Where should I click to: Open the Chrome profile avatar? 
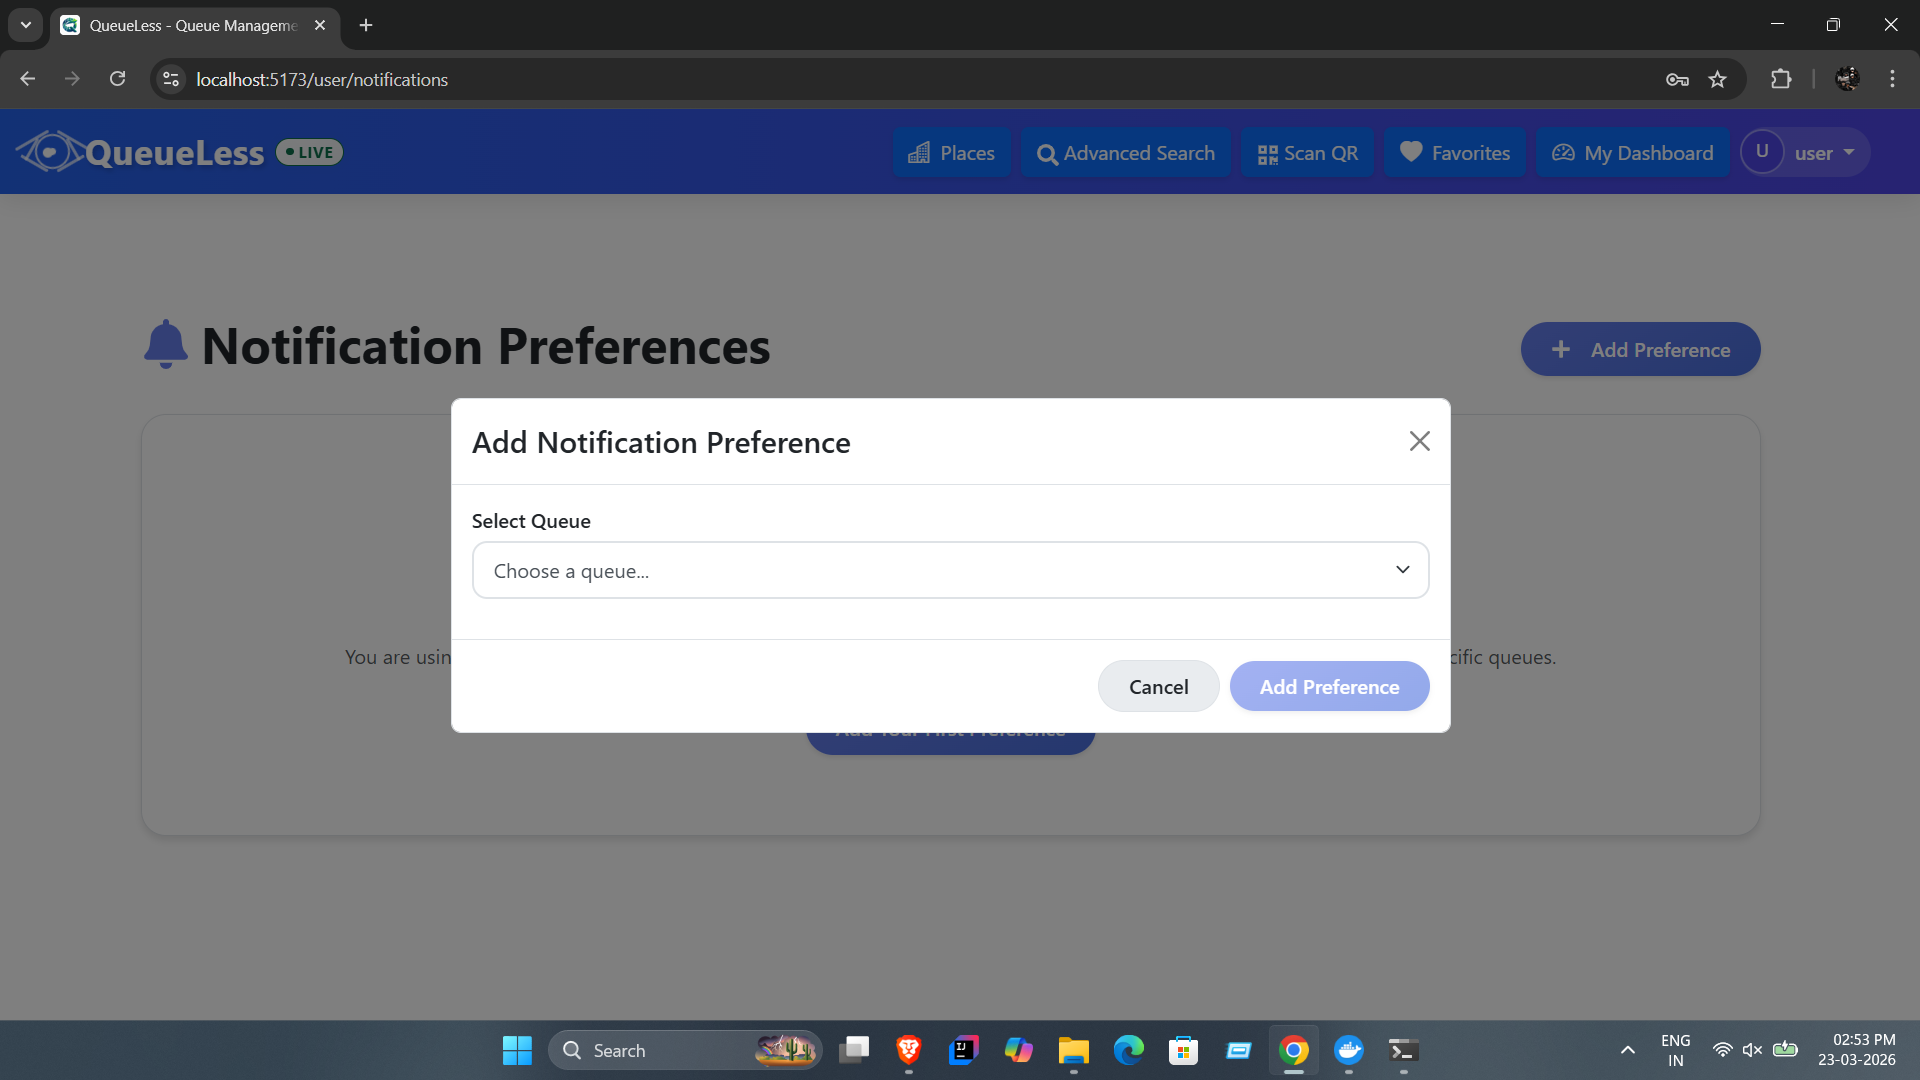click(x=1847, y=79)
